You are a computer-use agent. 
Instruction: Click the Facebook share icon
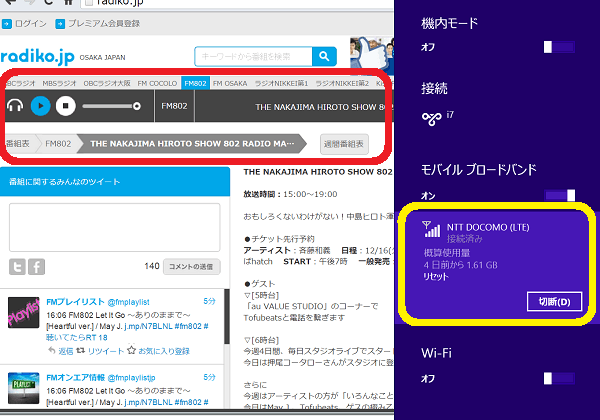[x=37, y=267]
